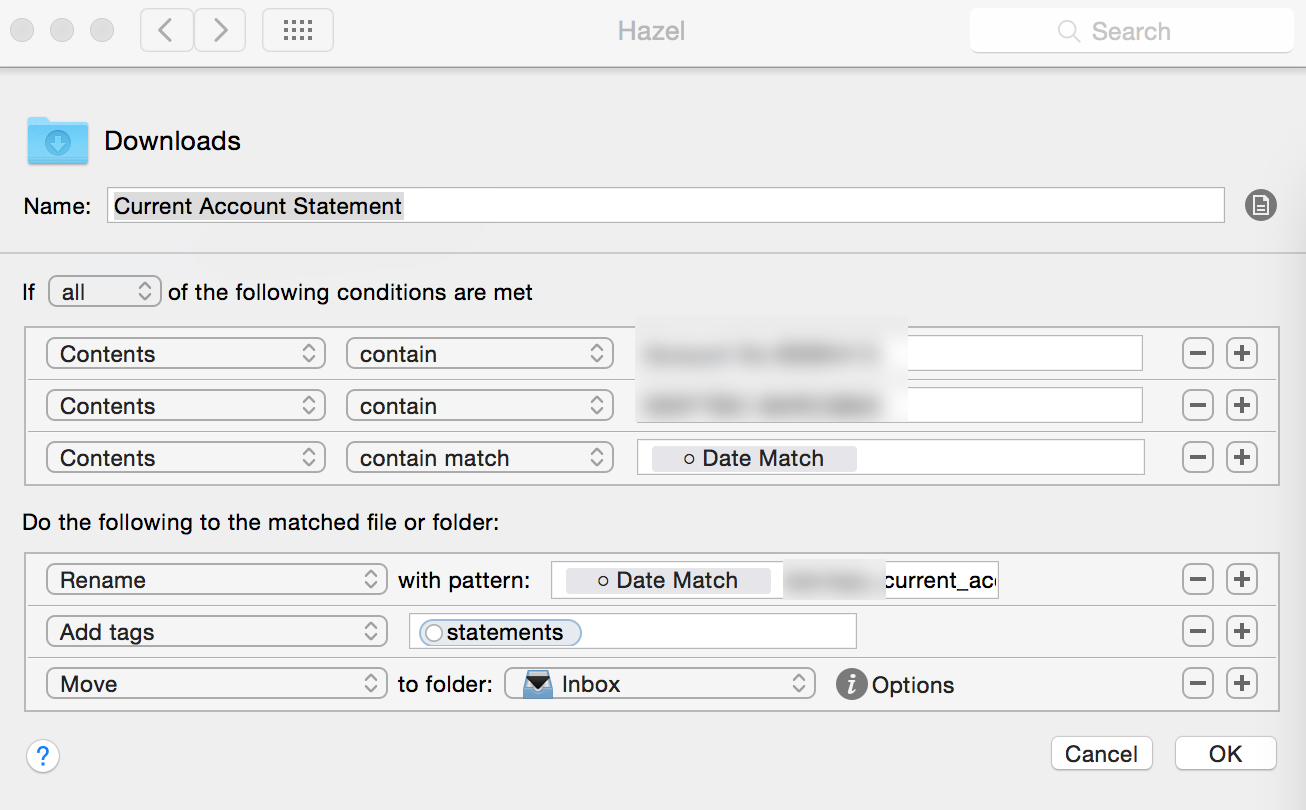Edit the Name field 'Current Account Statement'
Viewport: 1306px width, 810px height.
click(x=665, y=206)
